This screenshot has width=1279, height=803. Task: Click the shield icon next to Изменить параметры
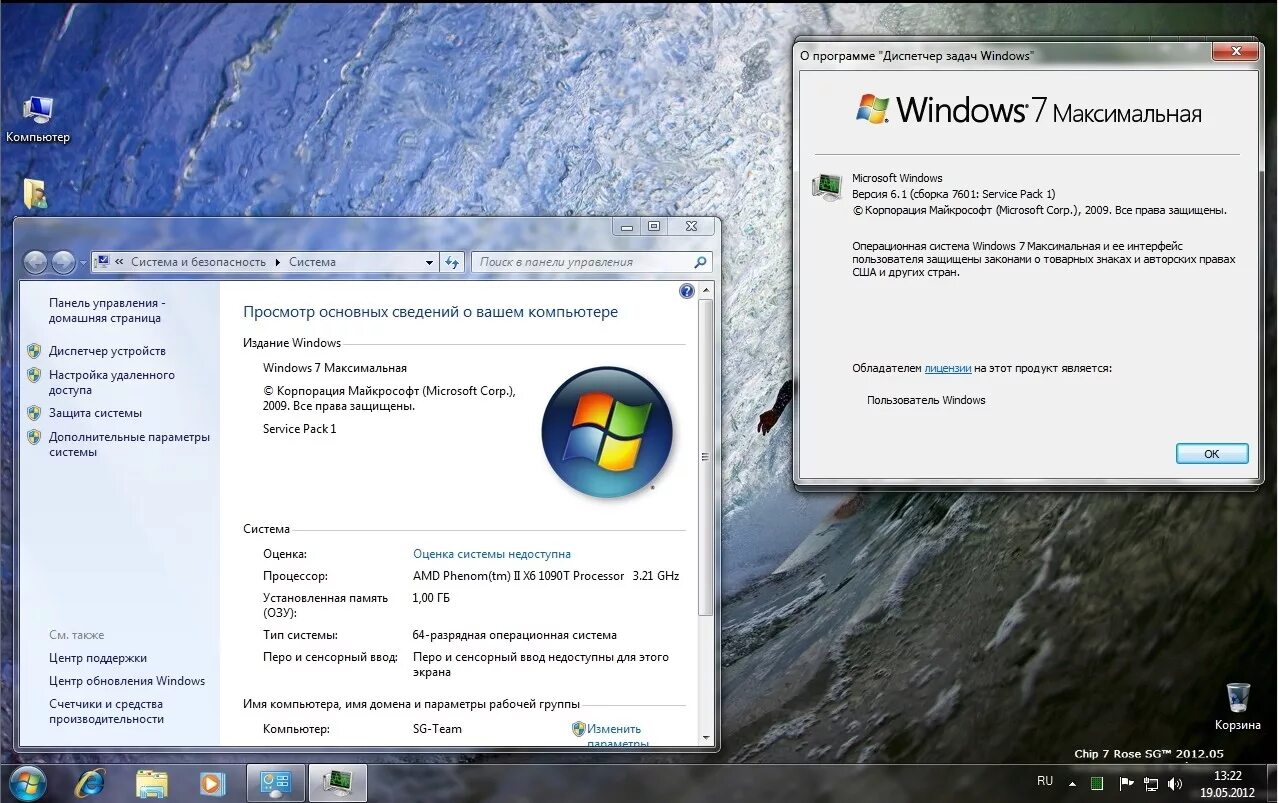(579, 729)
